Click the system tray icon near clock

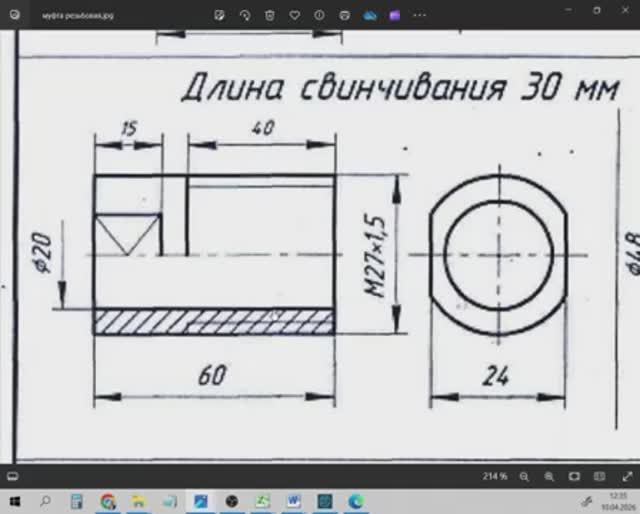pyautogui.click(x=587, y=501)
